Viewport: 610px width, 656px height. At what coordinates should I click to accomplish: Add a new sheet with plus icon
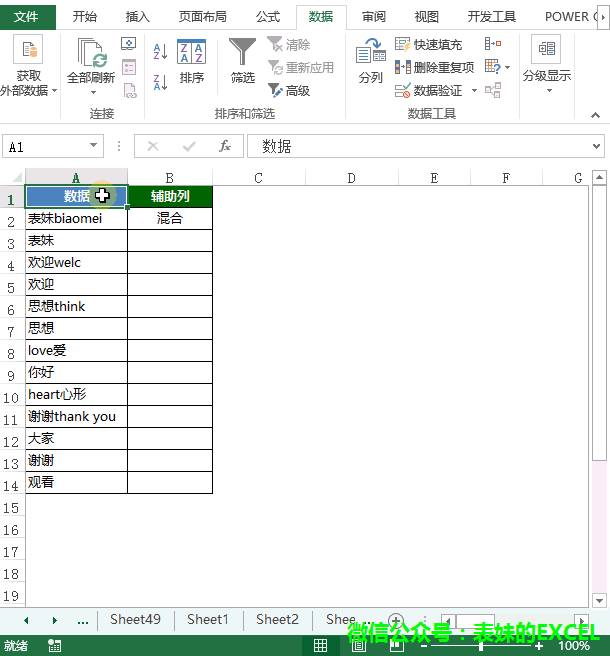pyautogui.click(x=395, y=620)
